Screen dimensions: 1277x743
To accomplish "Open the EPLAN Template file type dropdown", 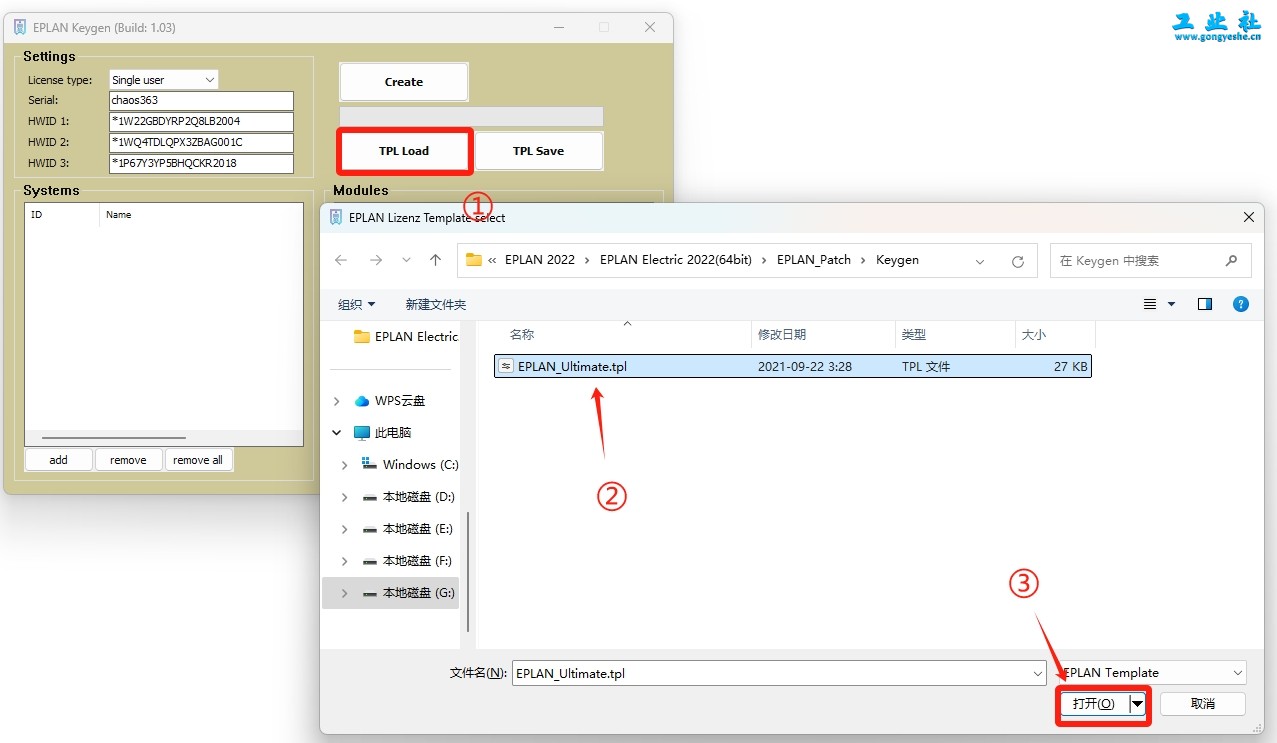I will (1152, 673).
